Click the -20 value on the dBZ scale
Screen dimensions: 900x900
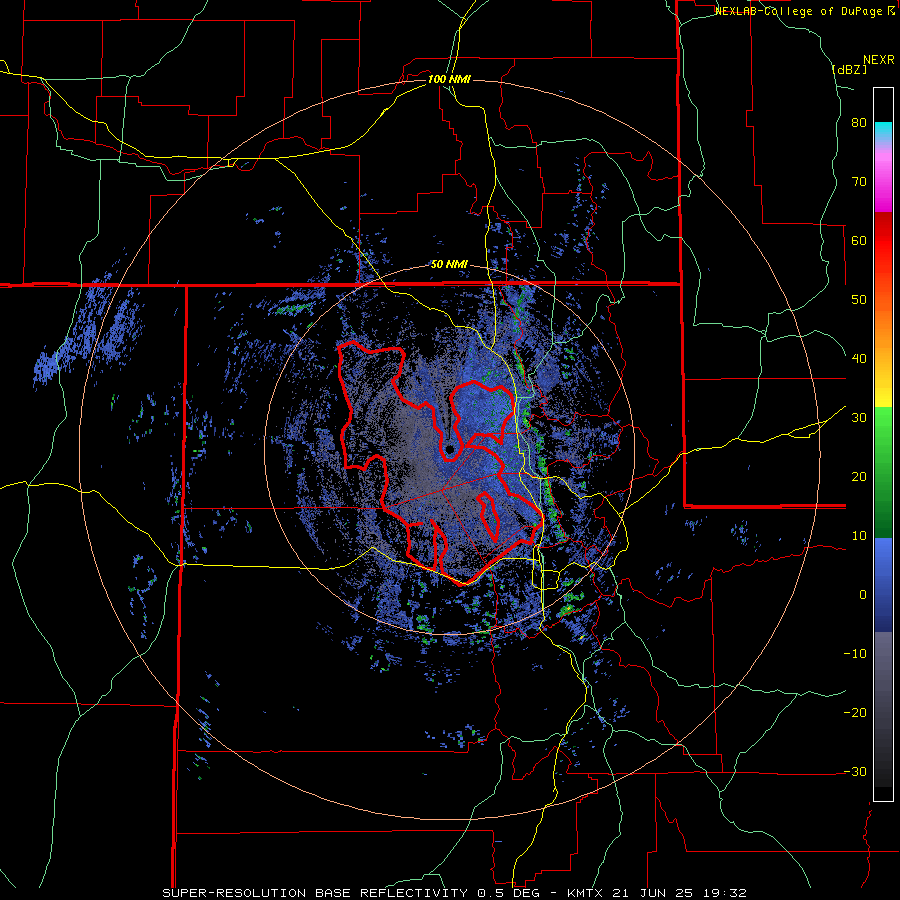855,712
